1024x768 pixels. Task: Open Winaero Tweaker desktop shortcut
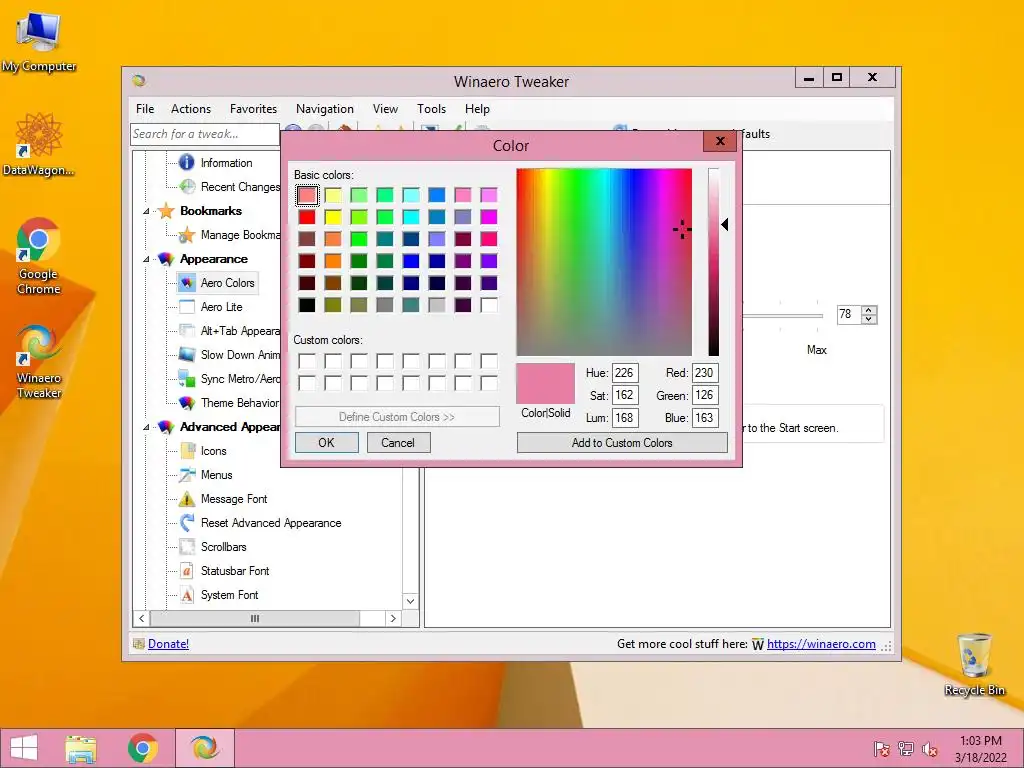click(x=39, y=361)
